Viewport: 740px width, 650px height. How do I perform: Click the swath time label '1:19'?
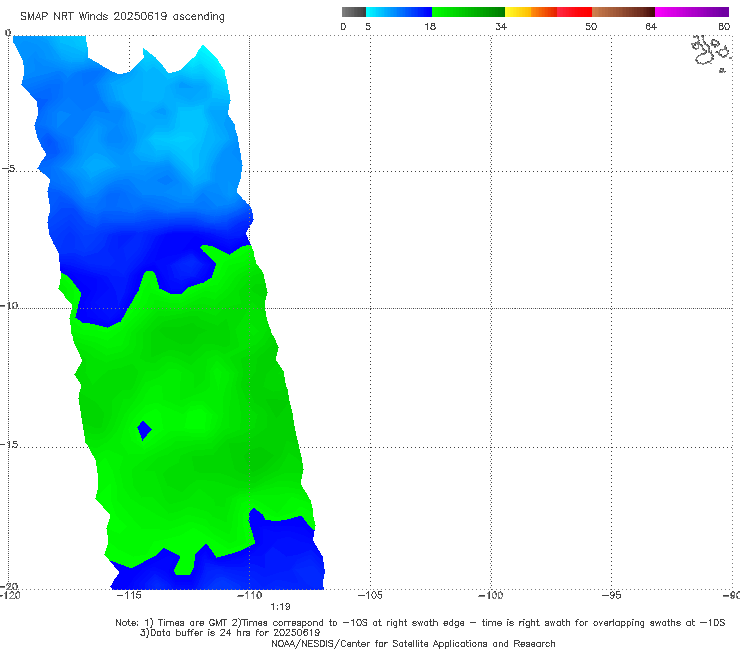280,607
